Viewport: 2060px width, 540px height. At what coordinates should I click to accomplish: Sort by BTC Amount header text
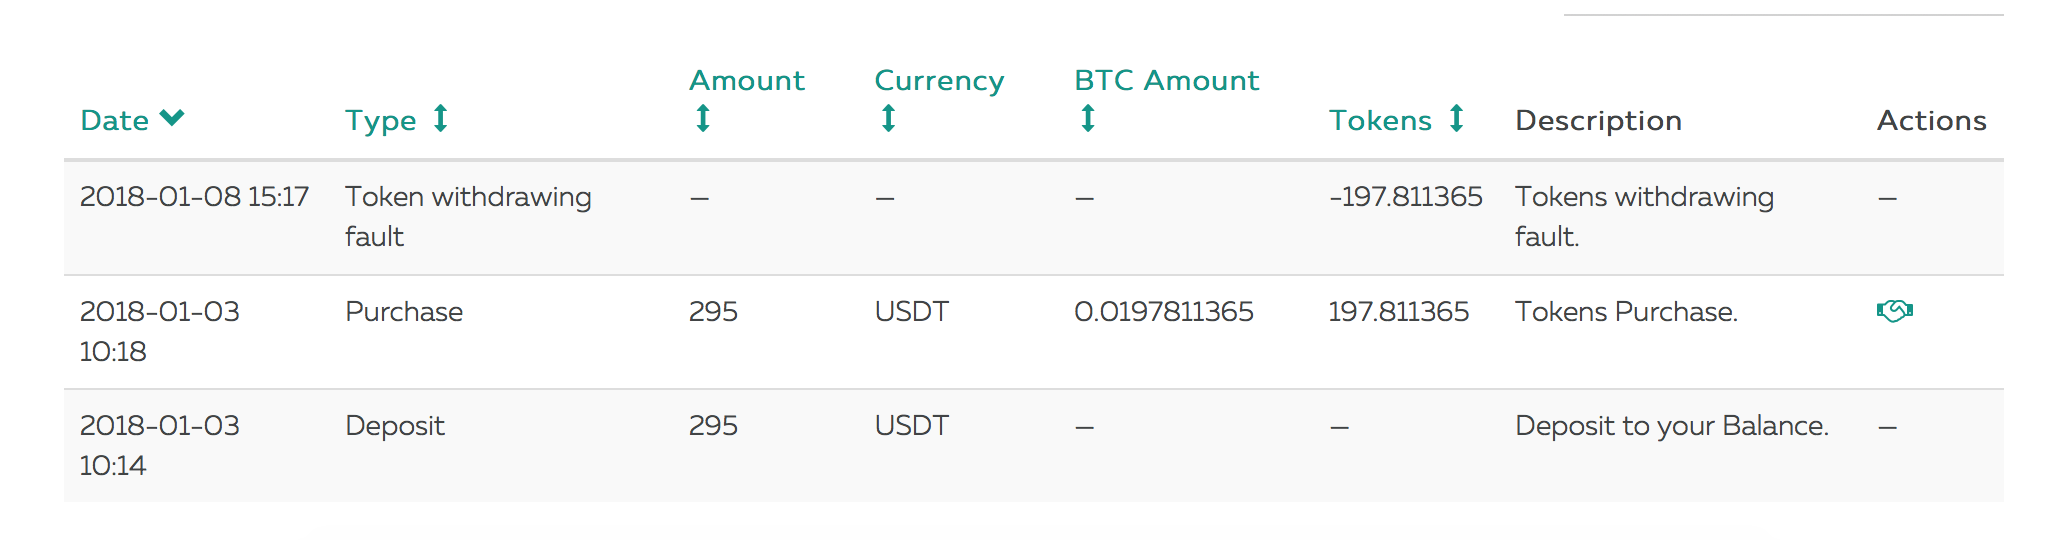pyautogui.click(x=1166, y=81)
